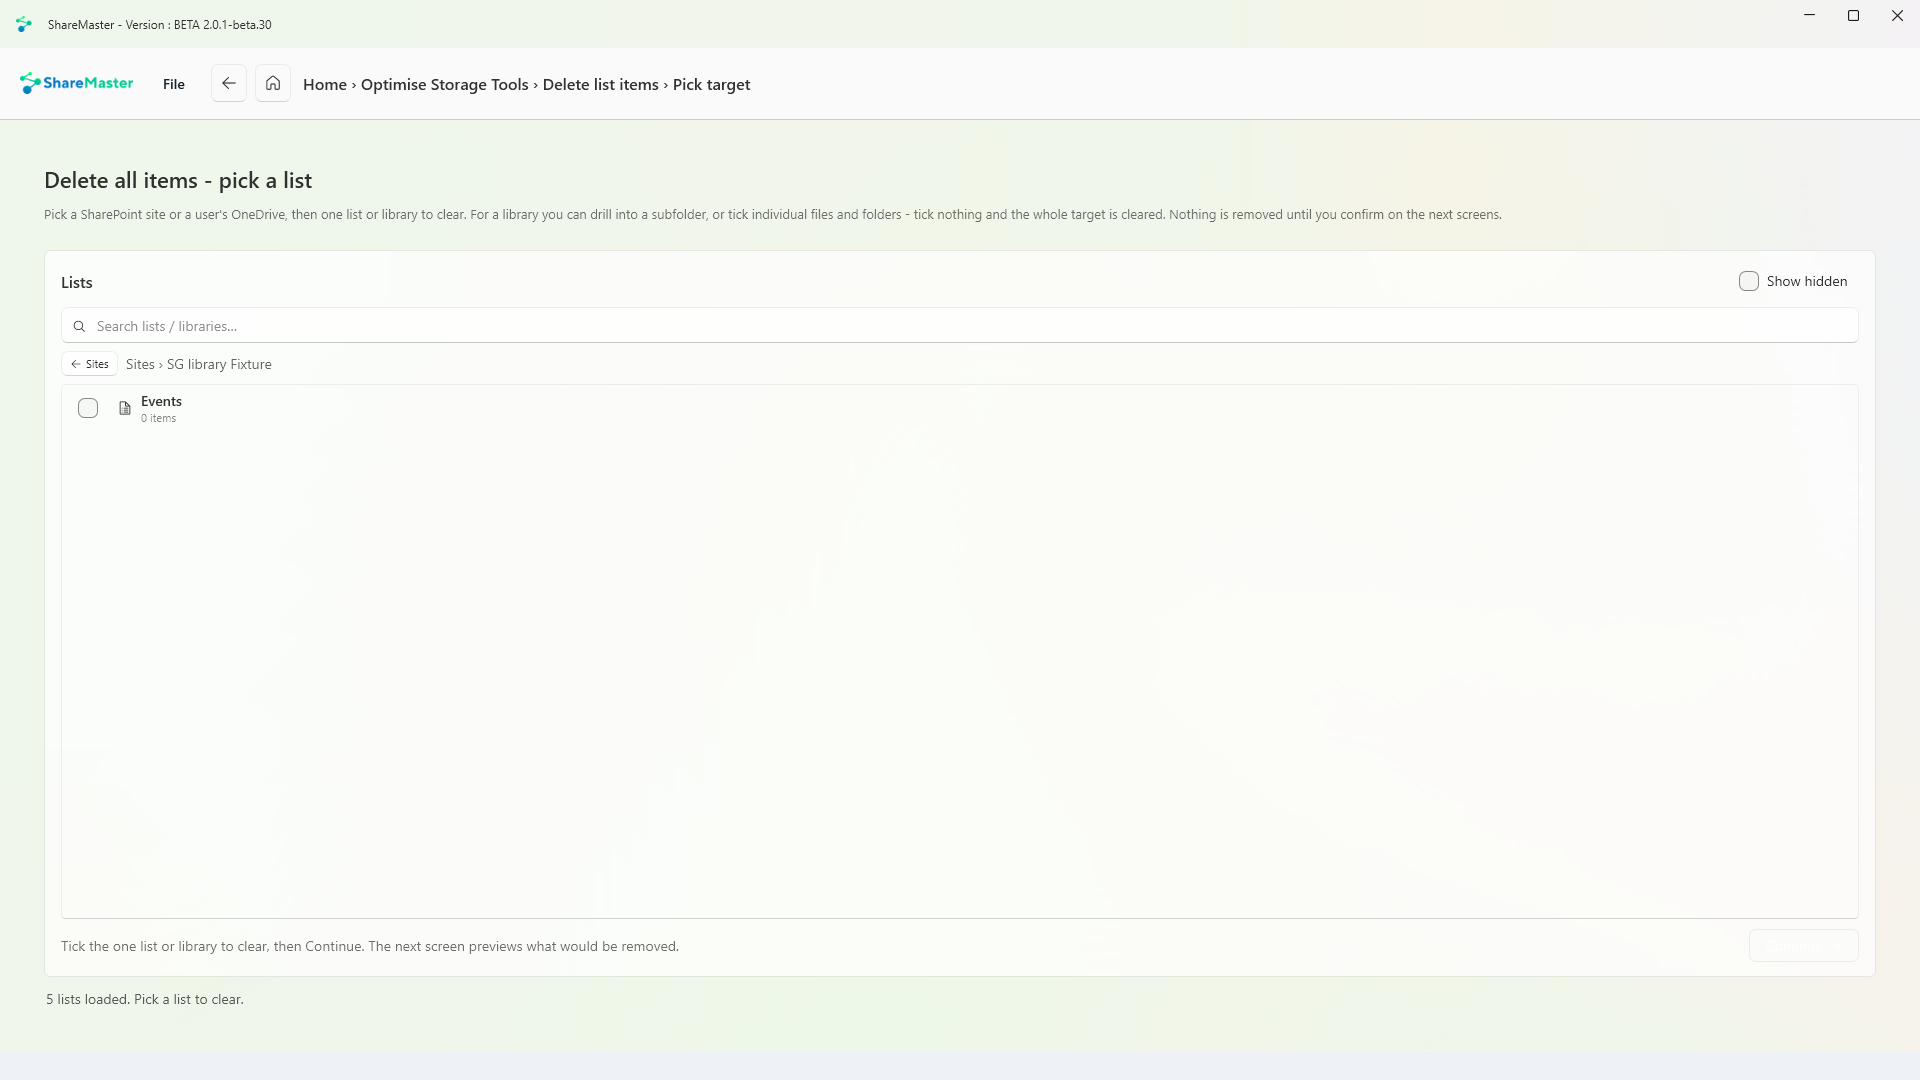
Task: Click the 'Lists' panel heading
Action: [77, 283]
